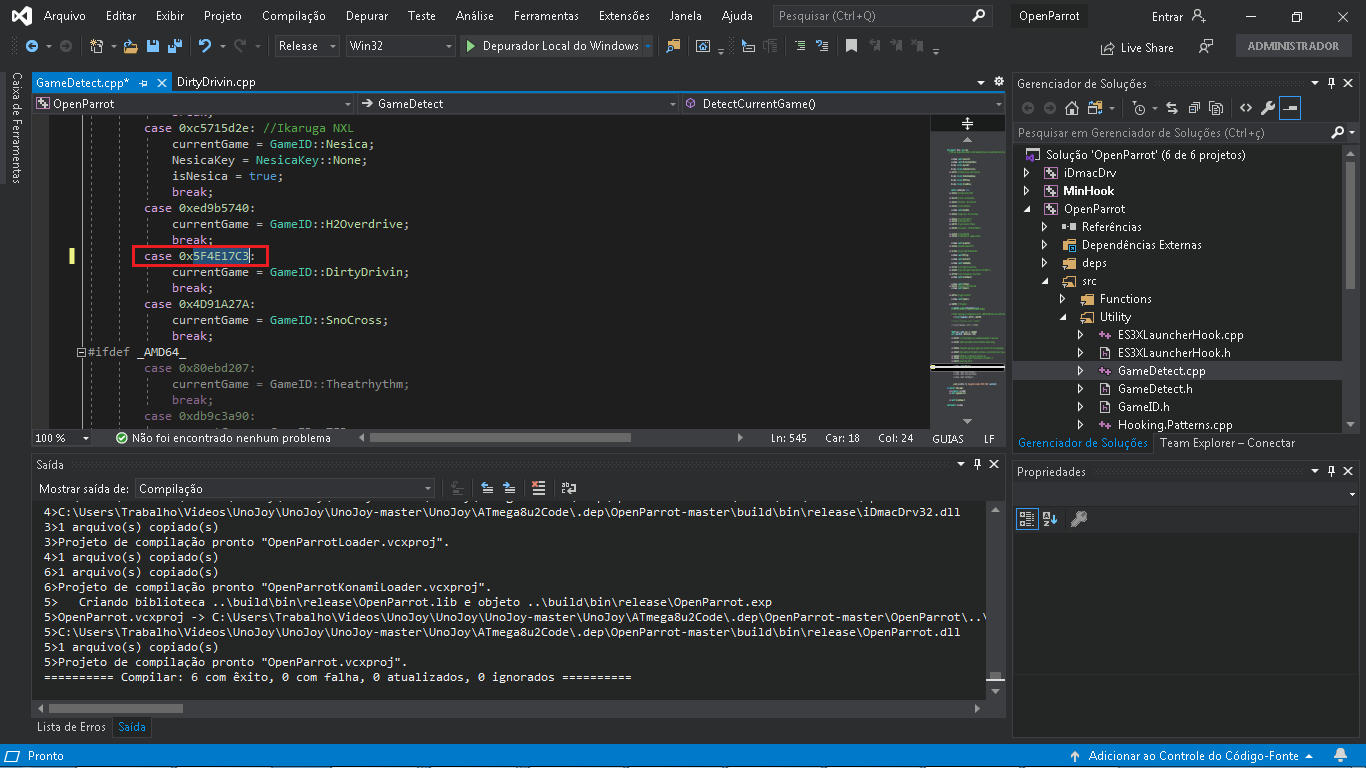Collapse the #ifdef _AMD64_ code region
The image size is (1366, 768).
(x=81, y=352)
